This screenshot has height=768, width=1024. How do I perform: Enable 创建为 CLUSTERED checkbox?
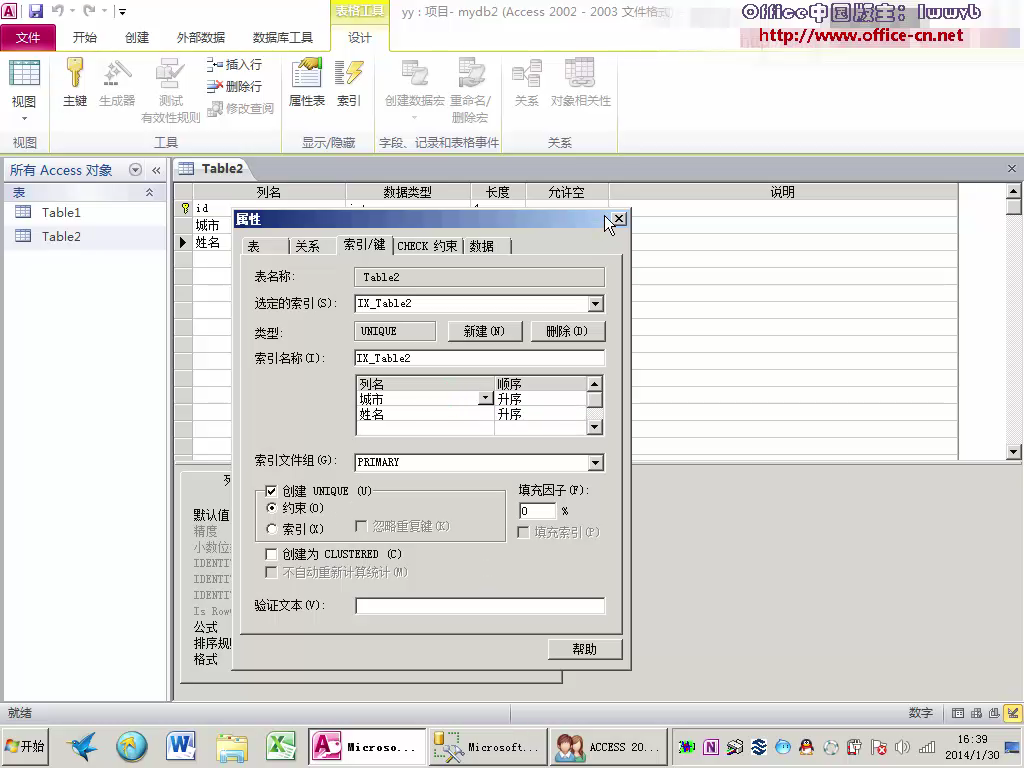[271, 554]
